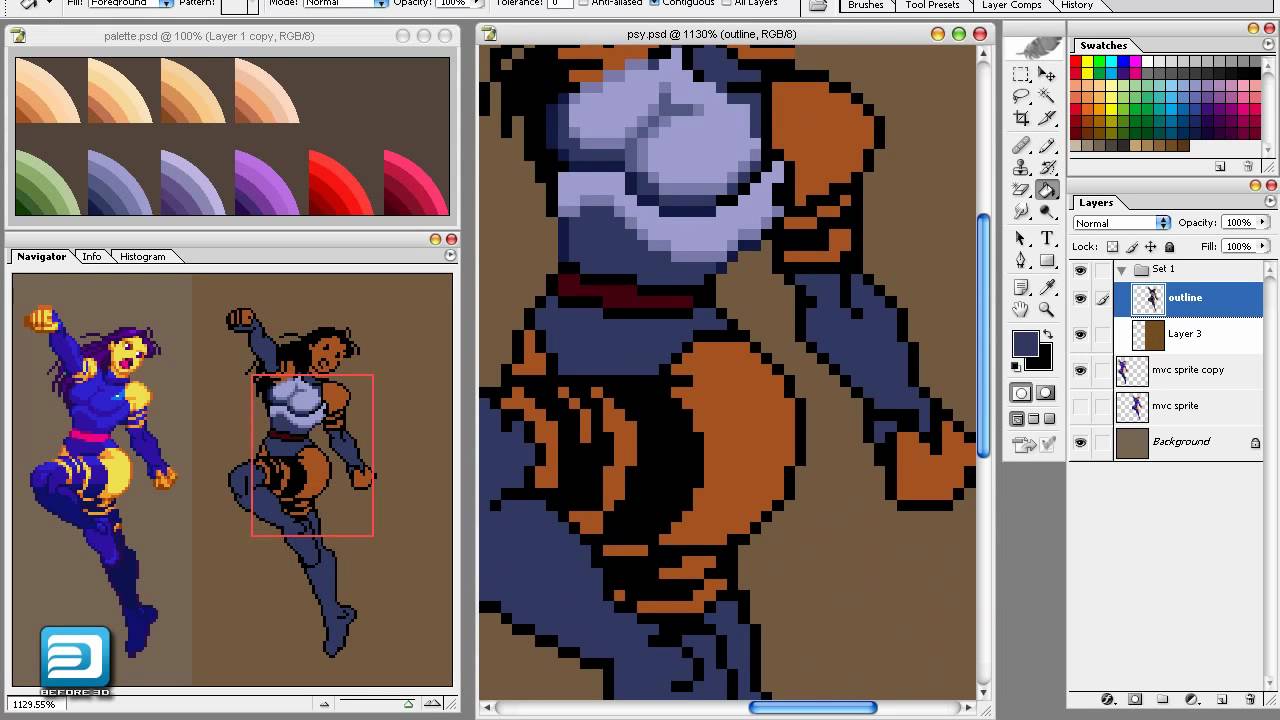
Task: Open the layer blend mode Normal dropdown
Action: (x=1121, y=223)
